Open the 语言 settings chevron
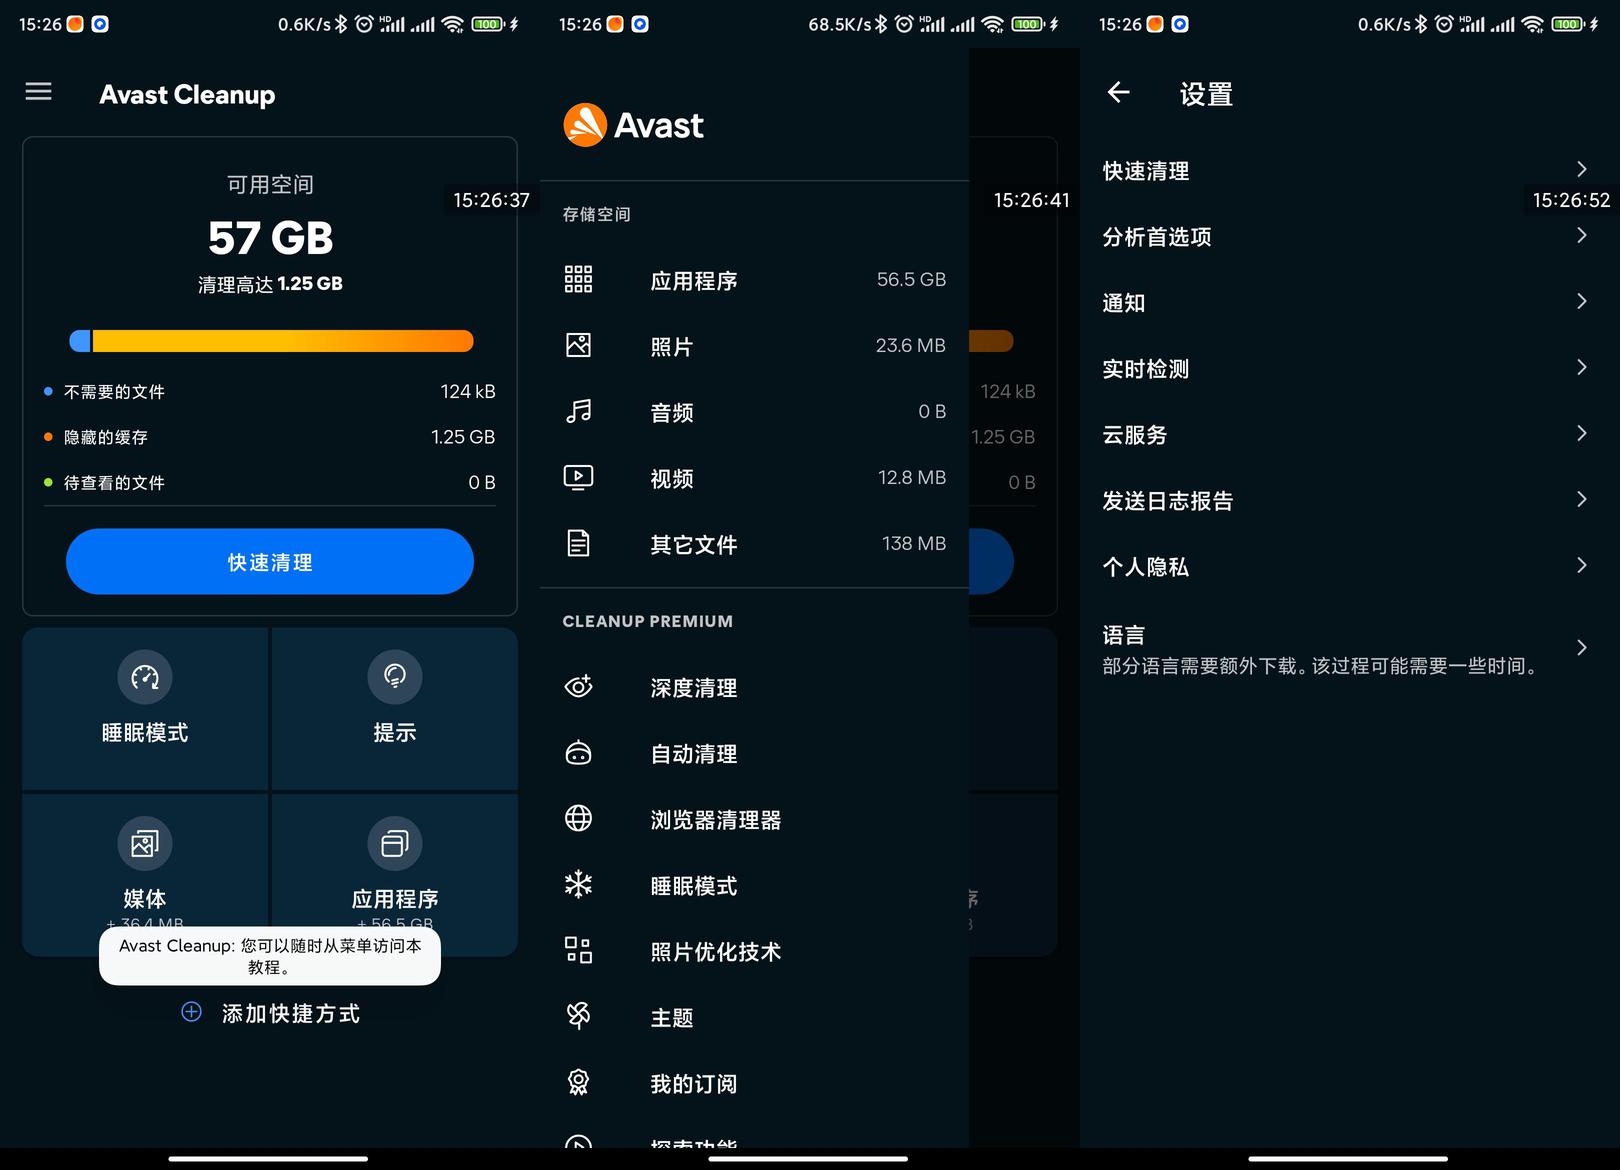The height and width of the screenshot is (1170, 1620). point(1581,647)
